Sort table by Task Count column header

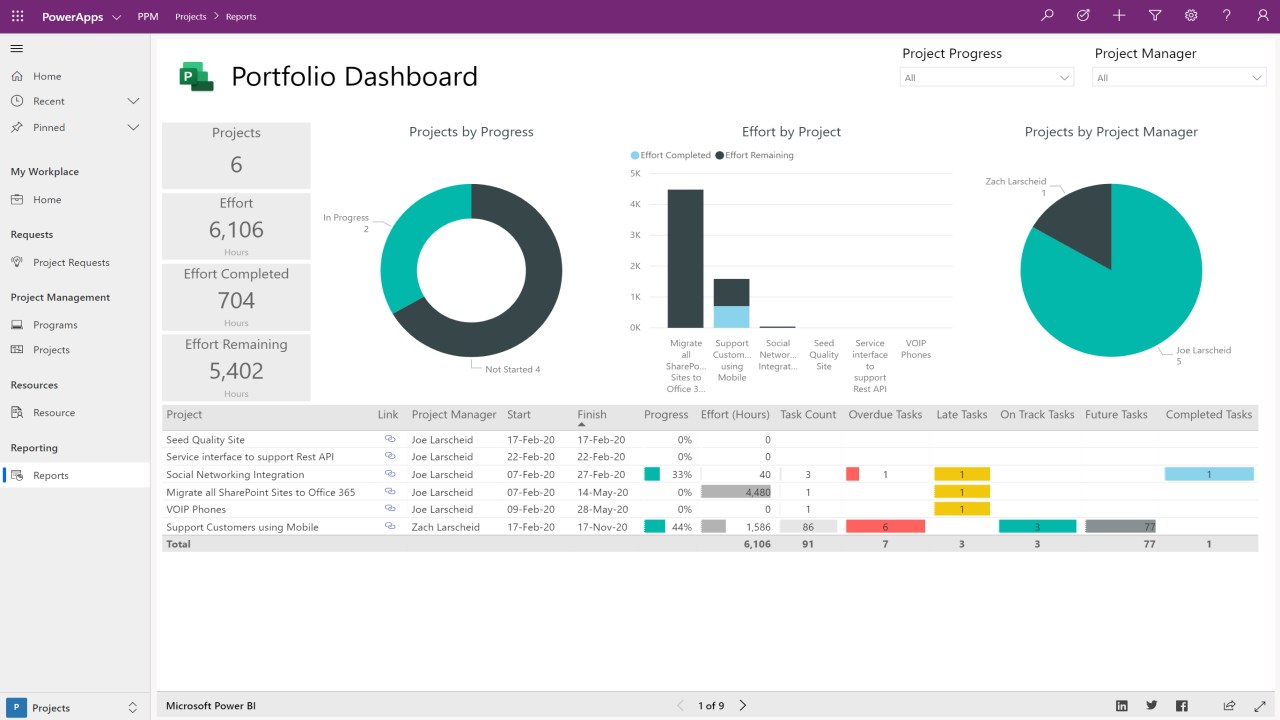pyautogui.click(x=808, y=414)
